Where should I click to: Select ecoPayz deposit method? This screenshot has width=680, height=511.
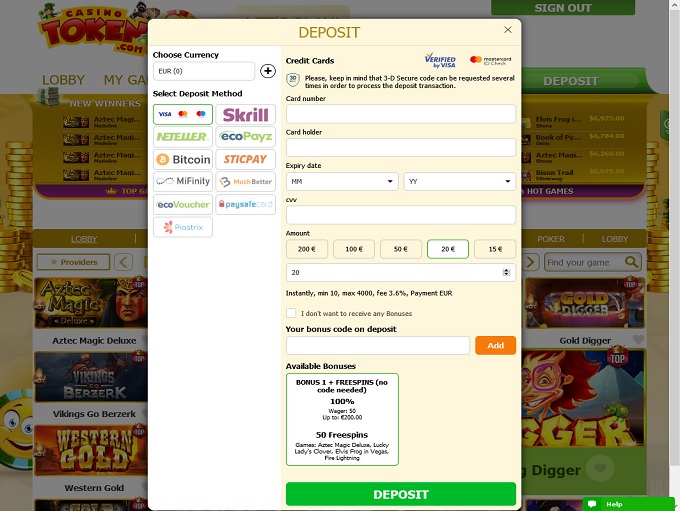pos(245,137)
